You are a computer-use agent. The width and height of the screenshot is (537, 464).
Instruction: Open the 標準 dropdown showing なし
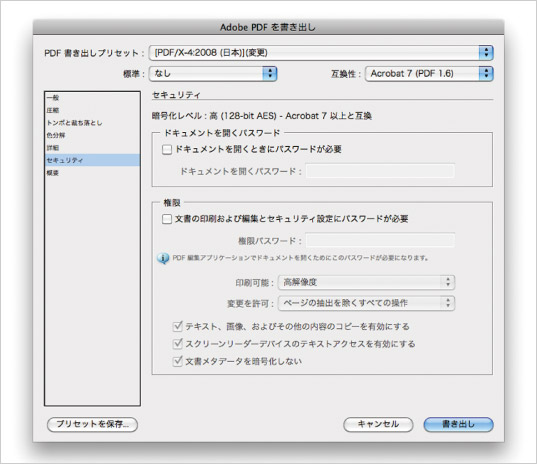tap(213, 74)
